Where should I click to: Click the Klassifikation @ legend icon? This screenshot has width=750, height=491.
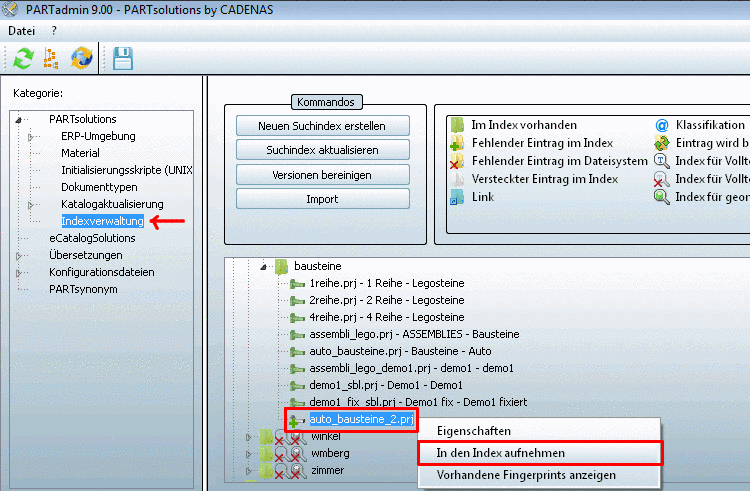(x=662, y=125)
